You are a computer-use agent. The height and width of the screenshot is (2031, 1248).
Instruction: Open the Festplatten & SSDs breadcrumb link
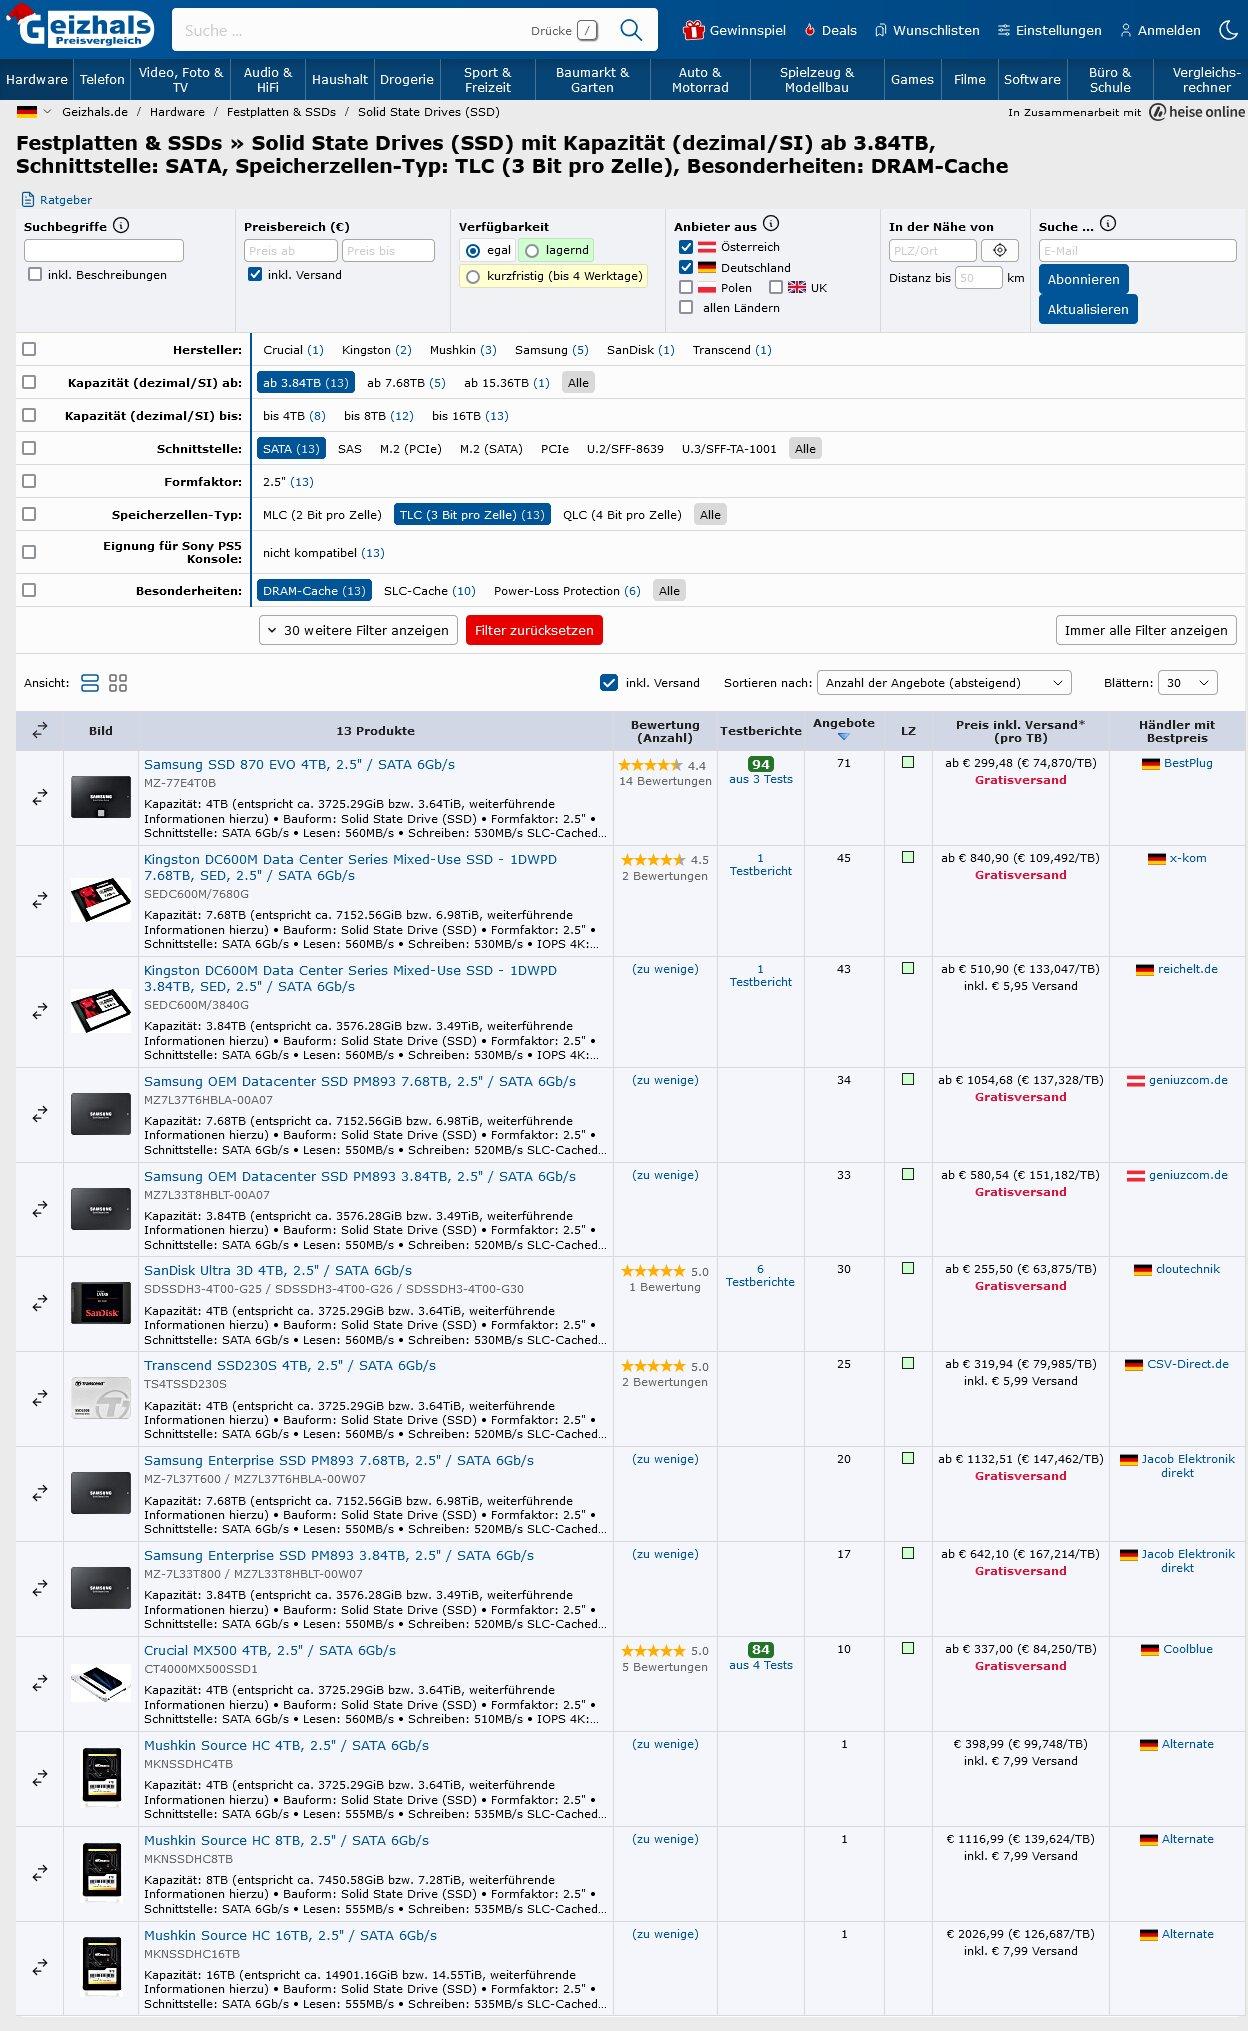[281, 112]
